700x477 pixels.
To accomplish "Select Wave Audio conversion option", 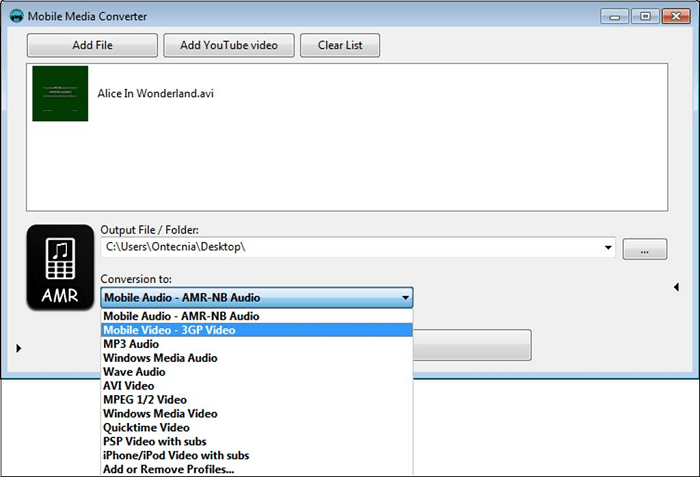I will pyautogui.click(x=257, y=372).
